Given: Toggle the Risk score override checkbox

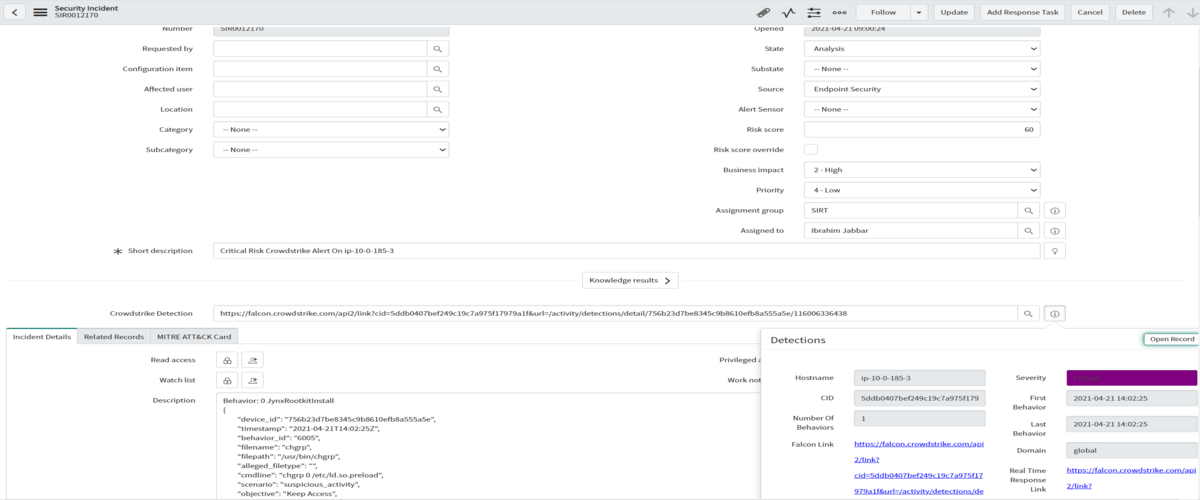Looking at the screenshot, I should pos(811,150).
